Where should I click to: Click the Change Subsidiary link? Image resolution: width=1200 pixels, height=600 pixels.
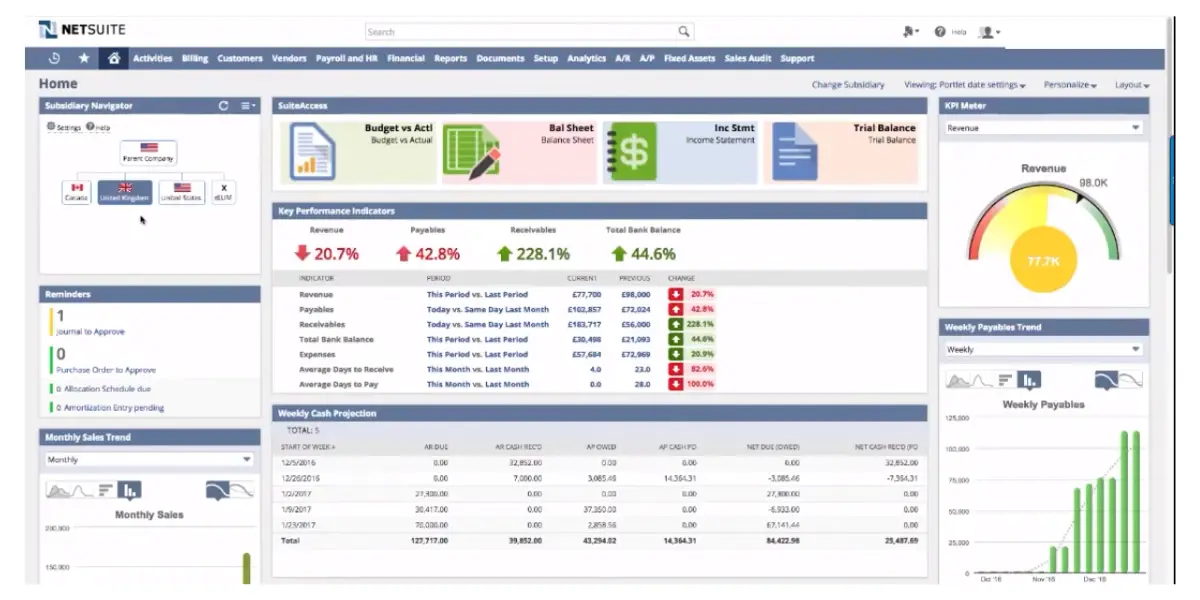pos(848,85)
